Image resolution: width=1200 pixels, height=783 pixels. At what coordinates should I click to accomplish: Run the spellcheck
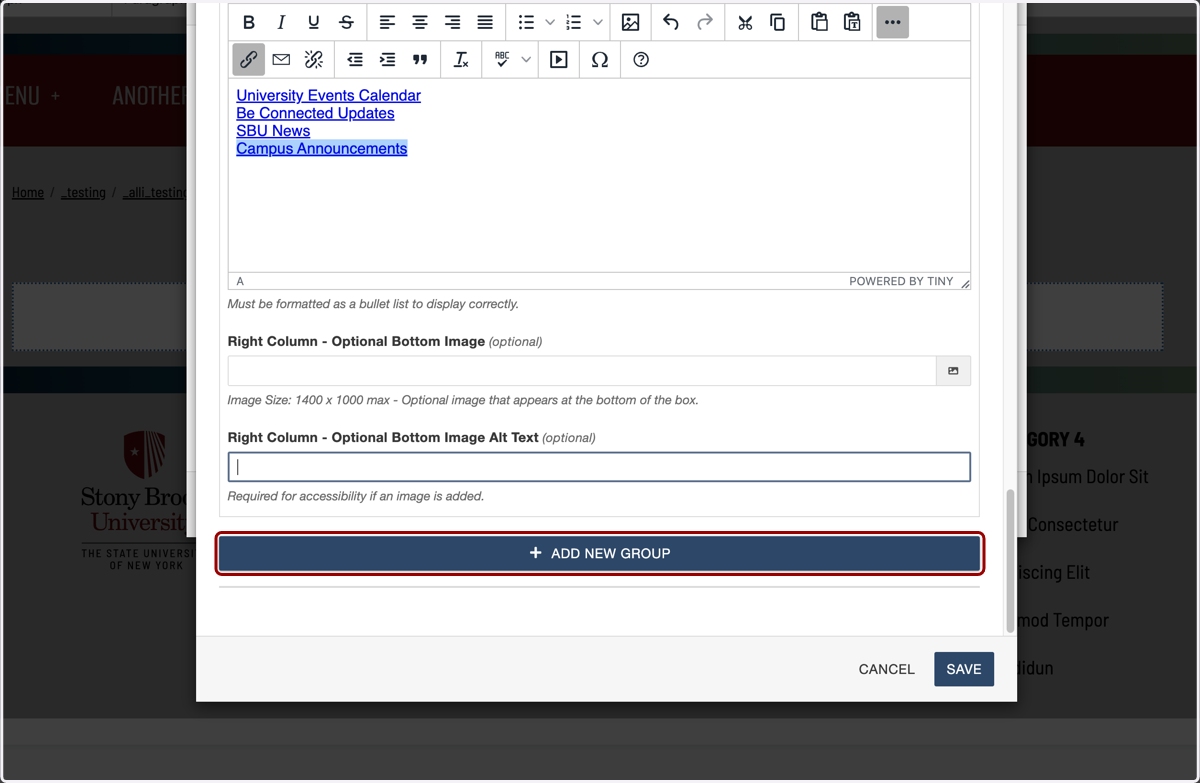502,60
